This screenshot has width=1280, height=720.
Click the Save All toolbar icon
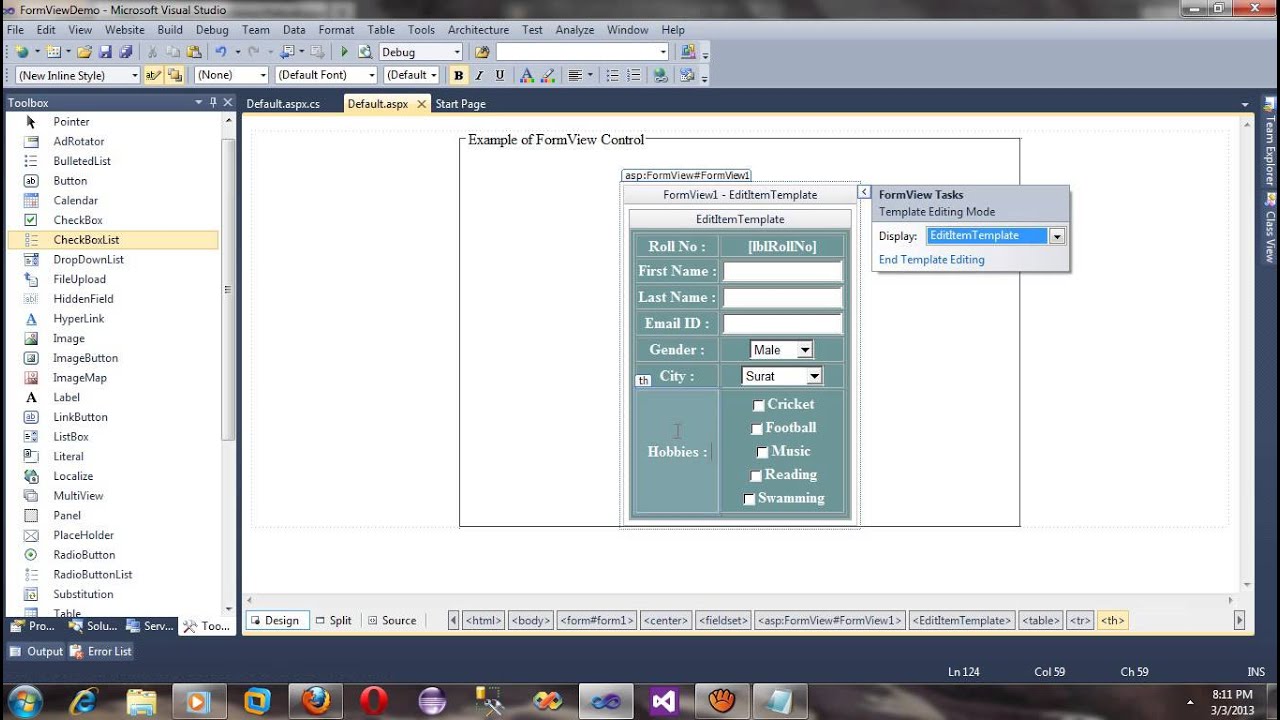(126, 52)
